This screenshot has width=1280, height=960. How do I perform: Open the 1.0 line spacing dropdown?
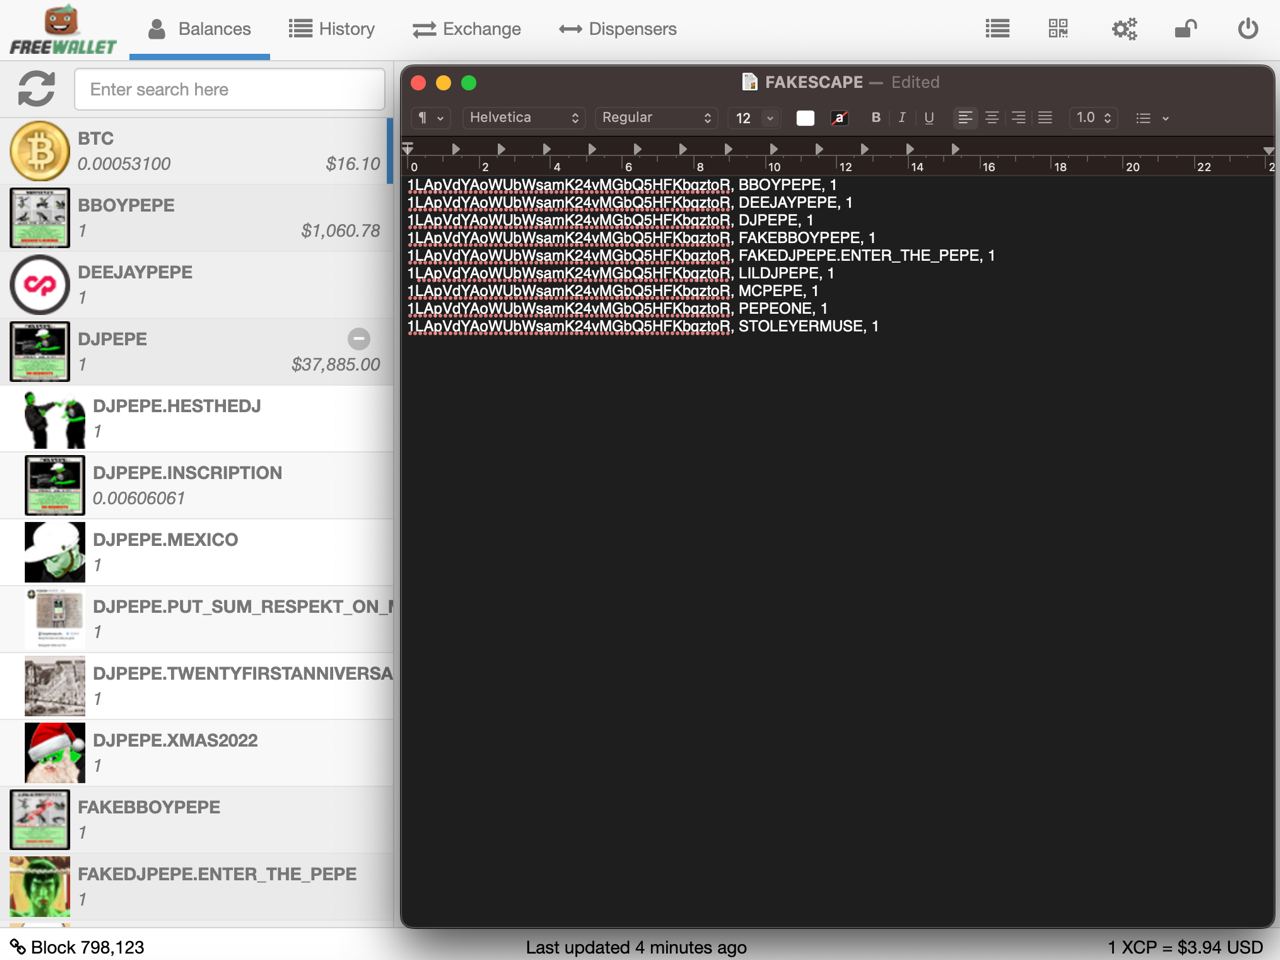[1093, 118]
